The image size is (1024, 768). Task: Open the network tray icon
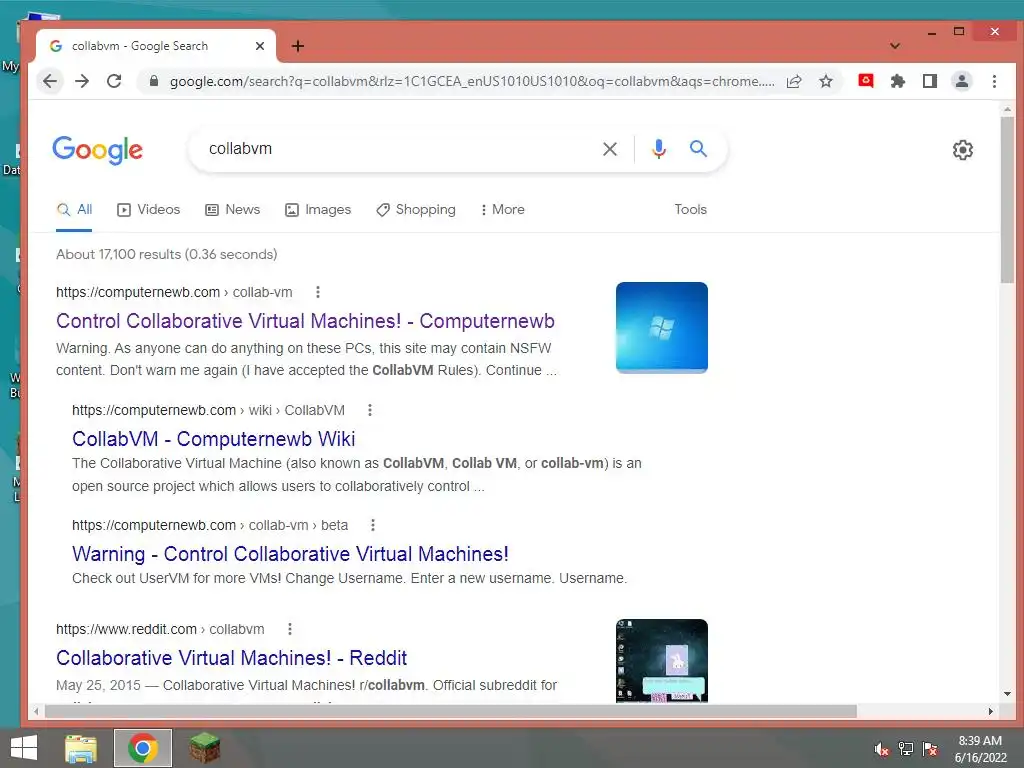pyautogui.click(x=906, y=749)
